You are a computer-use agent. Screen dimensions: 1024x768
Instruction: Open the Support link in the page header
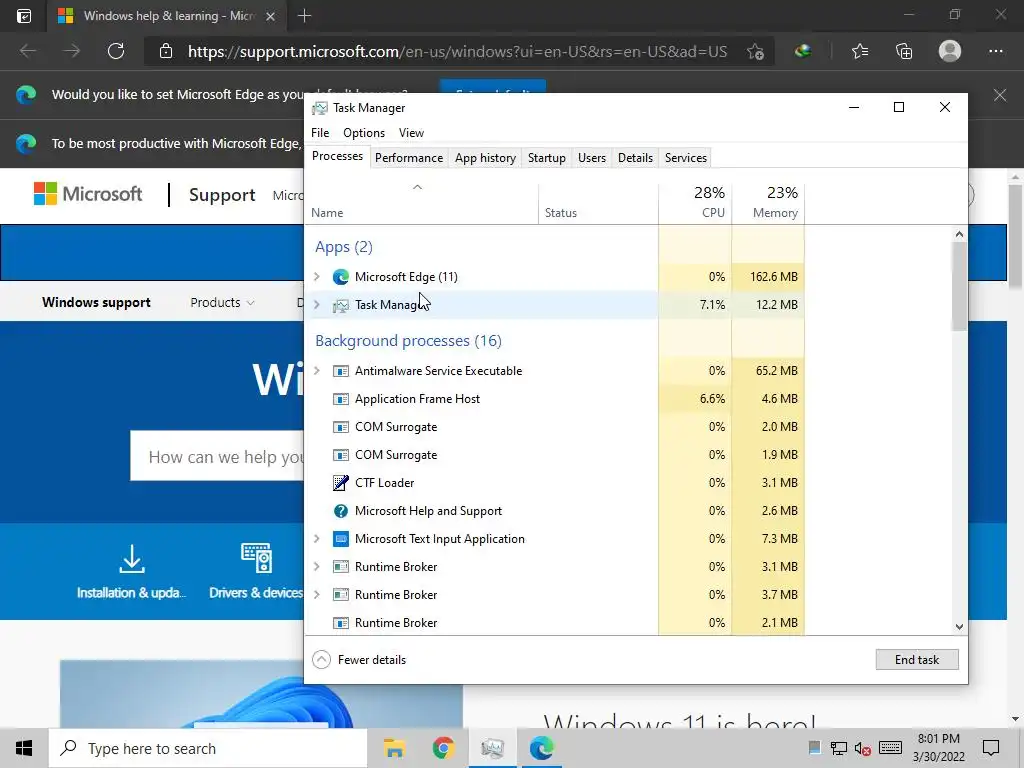[222, 195]
